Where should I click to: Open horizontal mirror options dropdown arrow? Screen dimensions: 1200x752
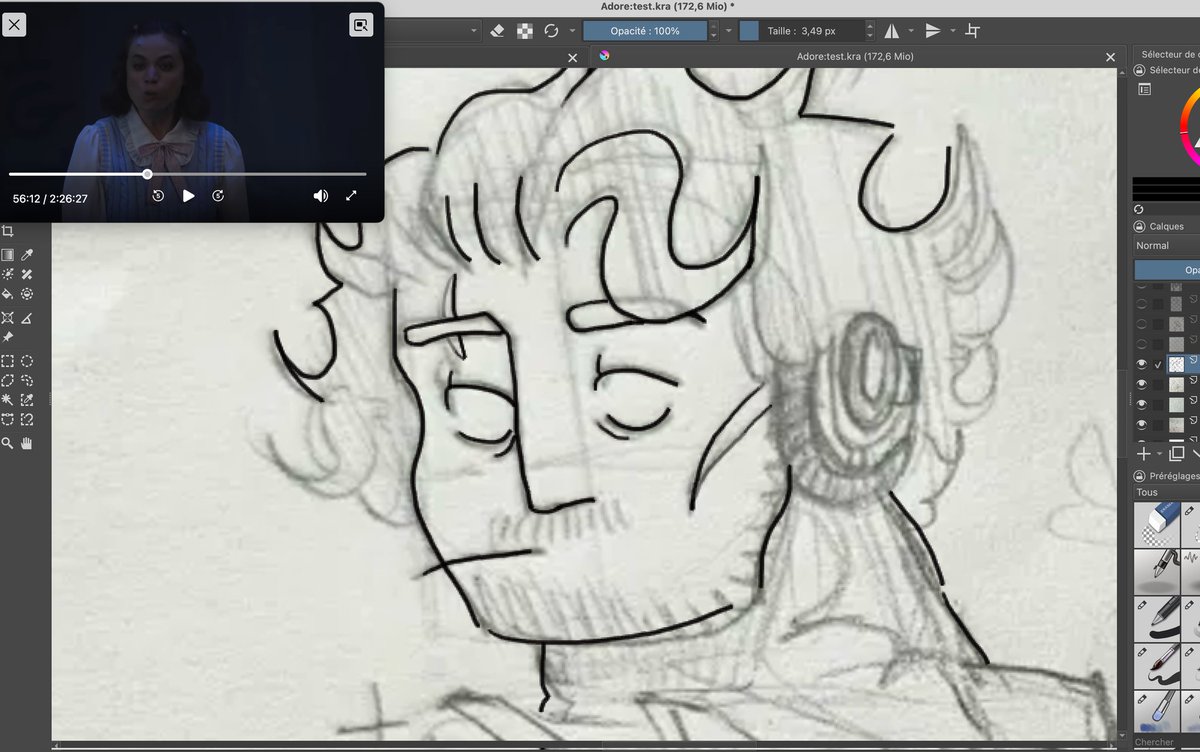(x=911, y=31)
